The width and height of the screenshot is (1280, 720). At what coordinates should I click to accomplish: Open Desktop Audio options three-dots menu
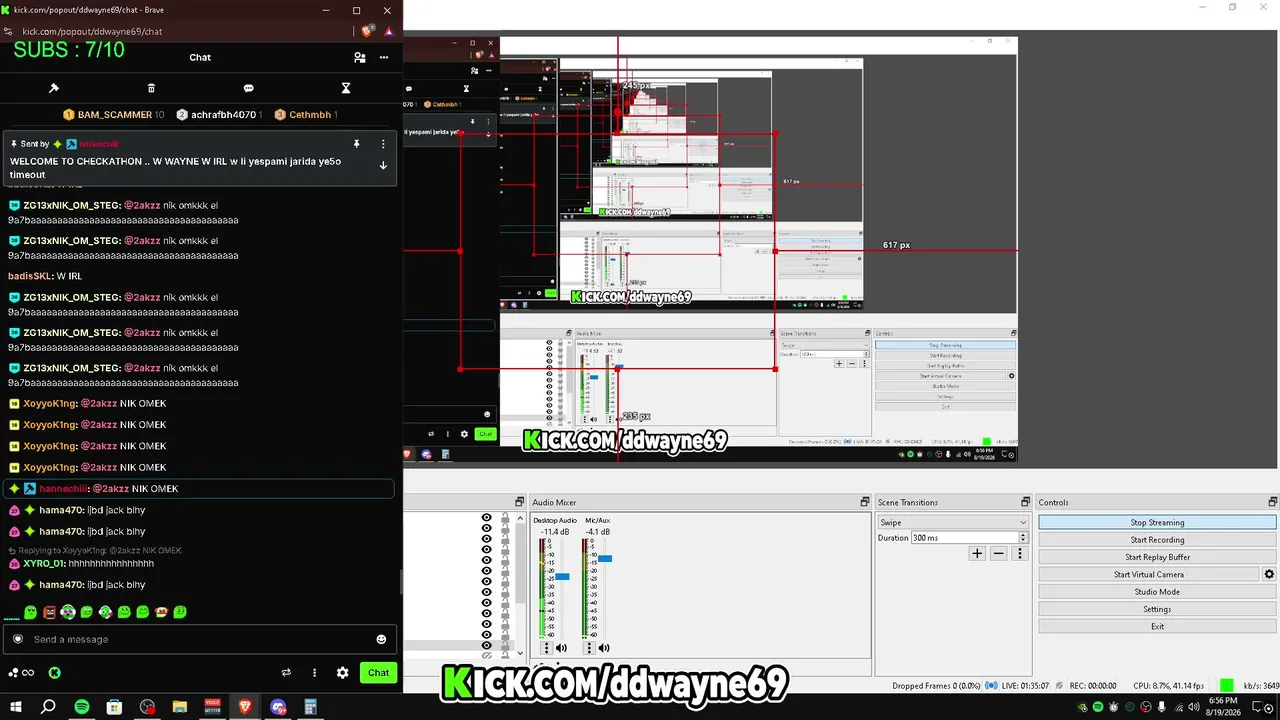point(546,648)
